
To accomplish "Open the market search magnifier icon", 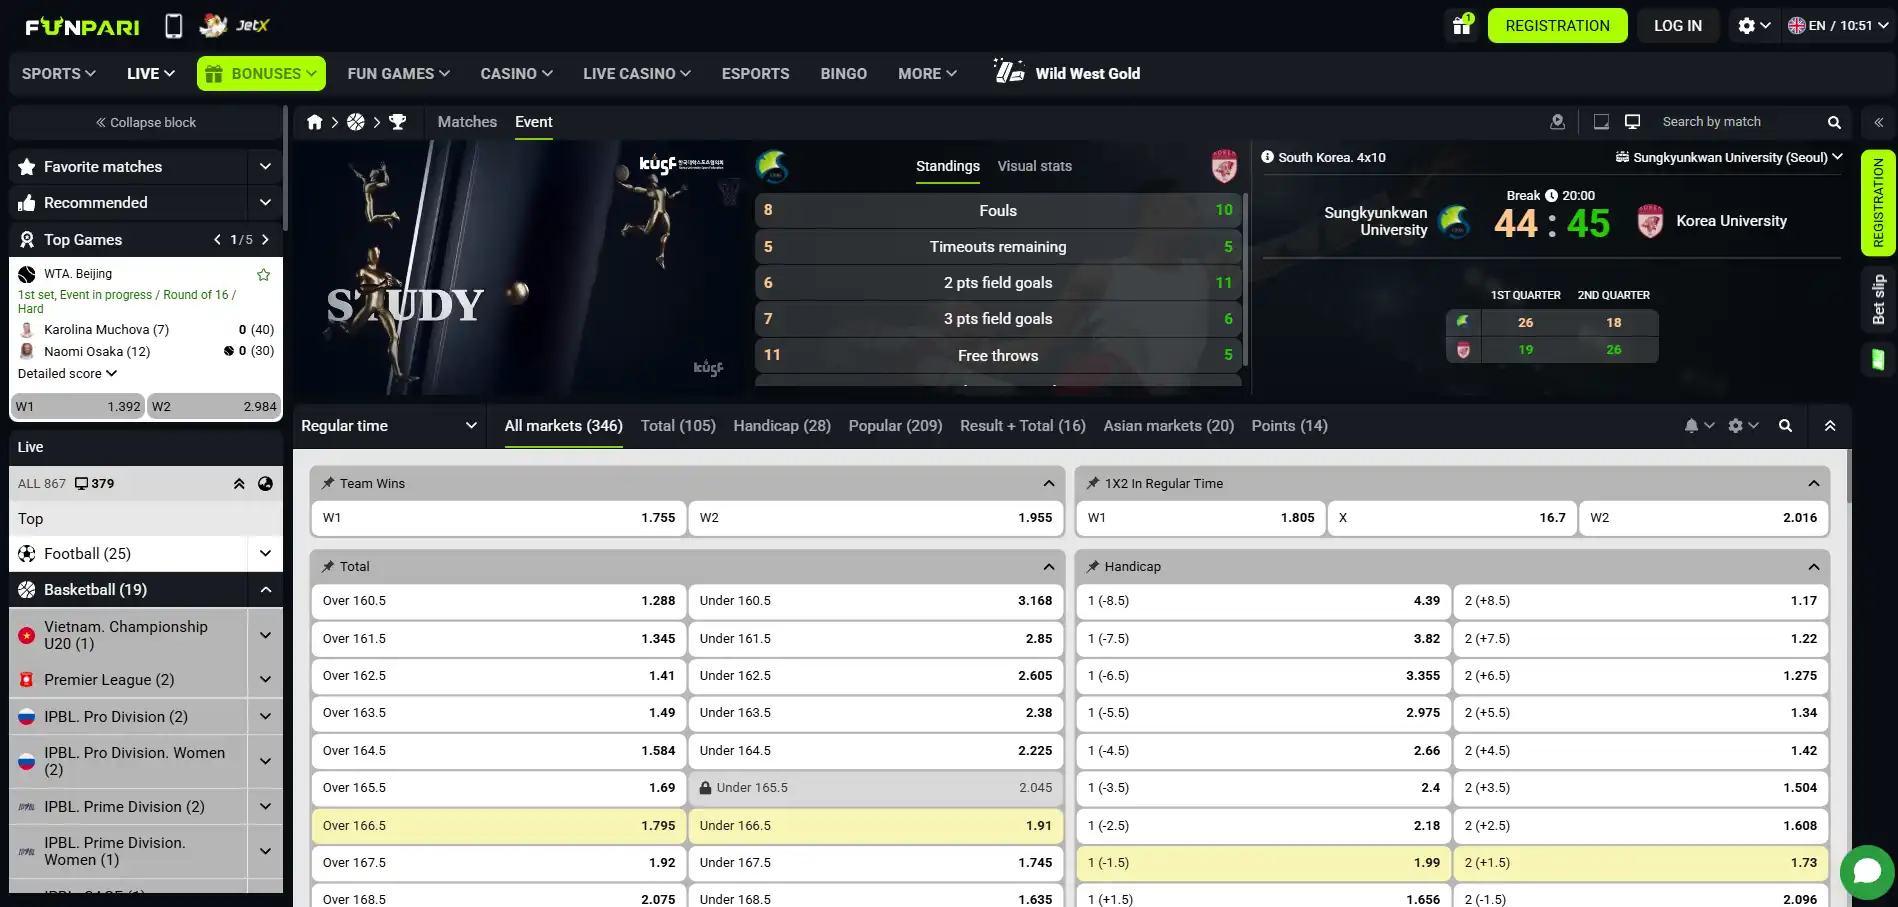I will coord(1785,426).
